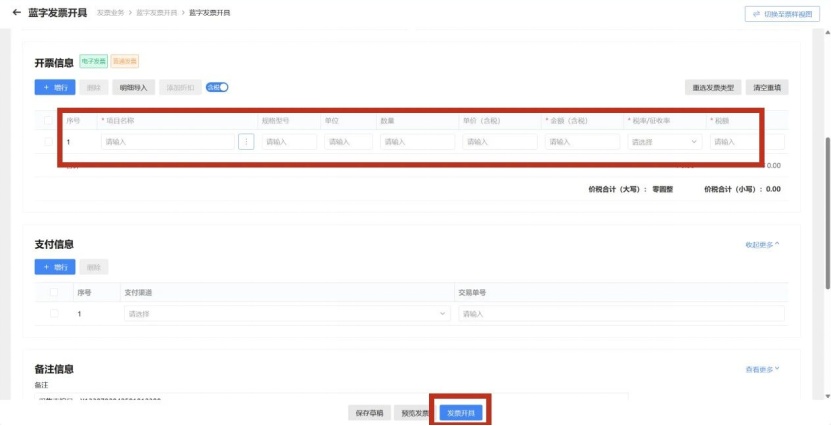Add a row with 增行 in 开票信息
This screenshot has height=426, width=831.
pyautogui.click(x=55, y=88)
